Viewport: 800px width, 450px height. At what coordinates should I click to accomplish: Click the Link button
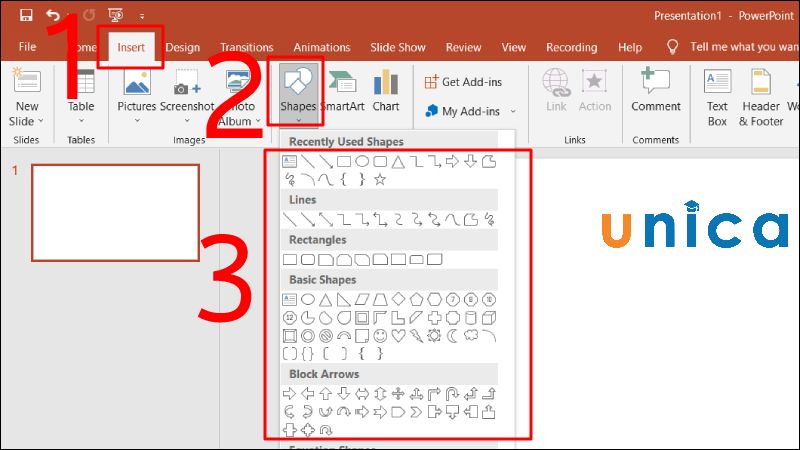pyautogui.click(x=556, y=90)
